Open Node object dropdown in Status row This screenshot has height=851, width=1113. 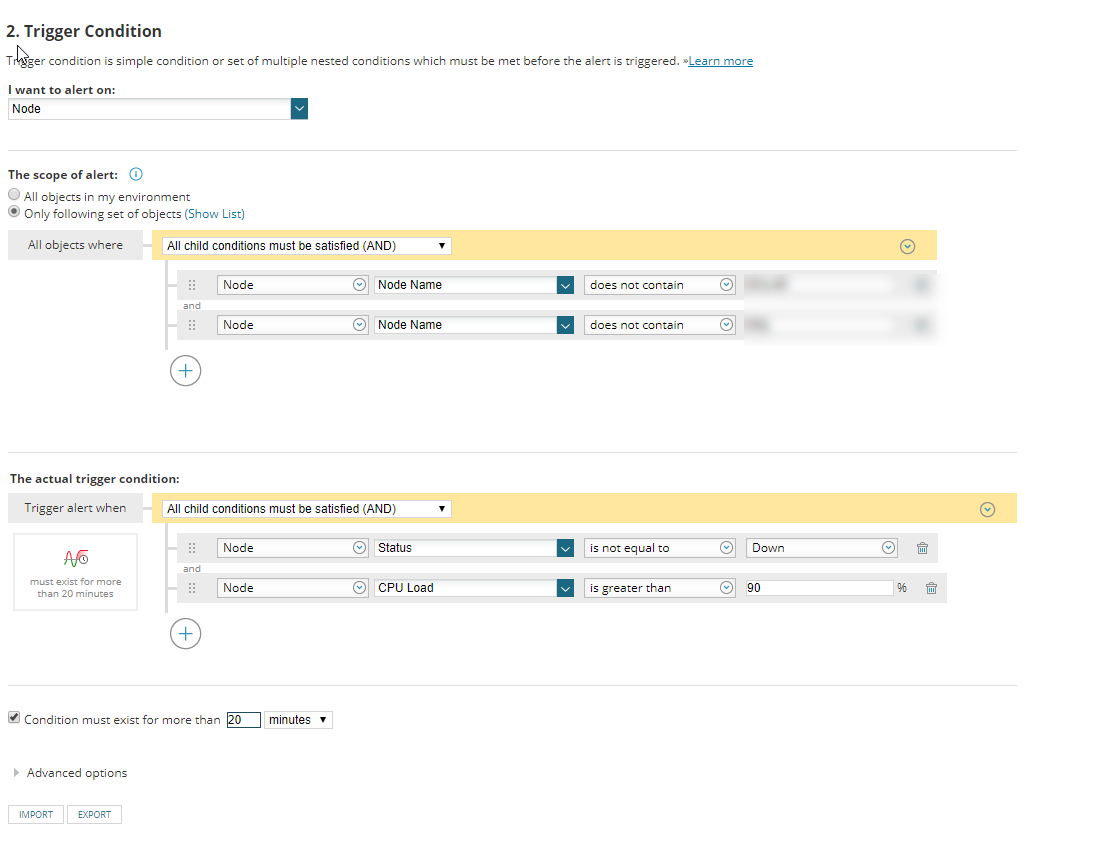tap(292, 548)
